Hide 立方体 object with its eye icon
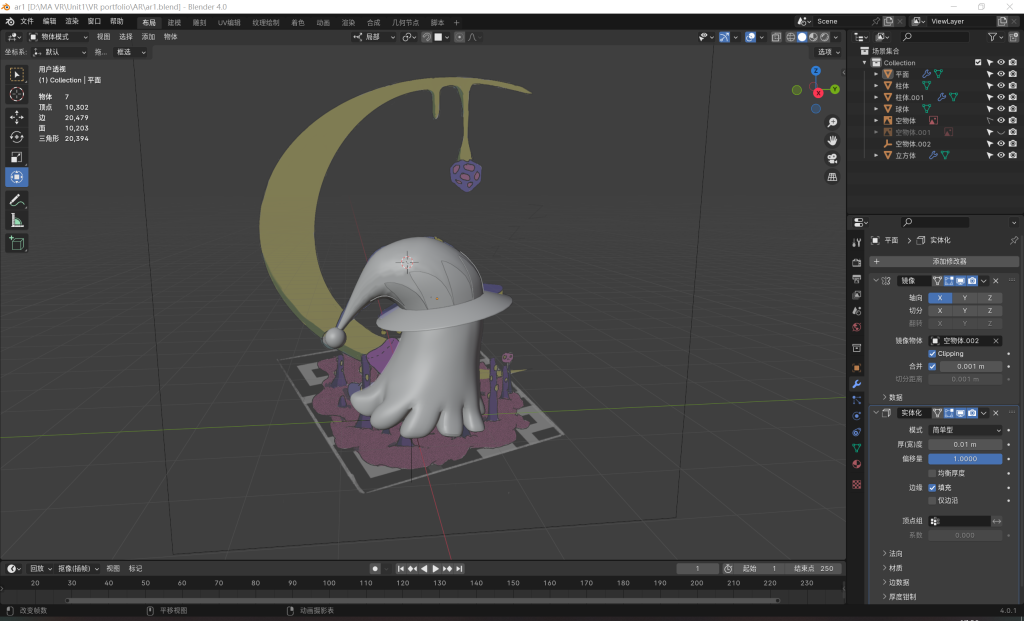Screen dimensions: 1024x621 1000,155
